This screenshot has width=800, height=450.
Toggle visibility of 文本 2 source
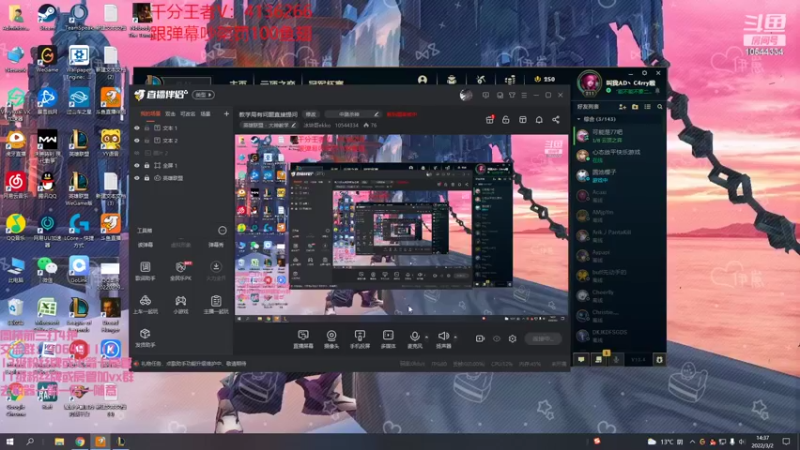[x=137, y=140]
